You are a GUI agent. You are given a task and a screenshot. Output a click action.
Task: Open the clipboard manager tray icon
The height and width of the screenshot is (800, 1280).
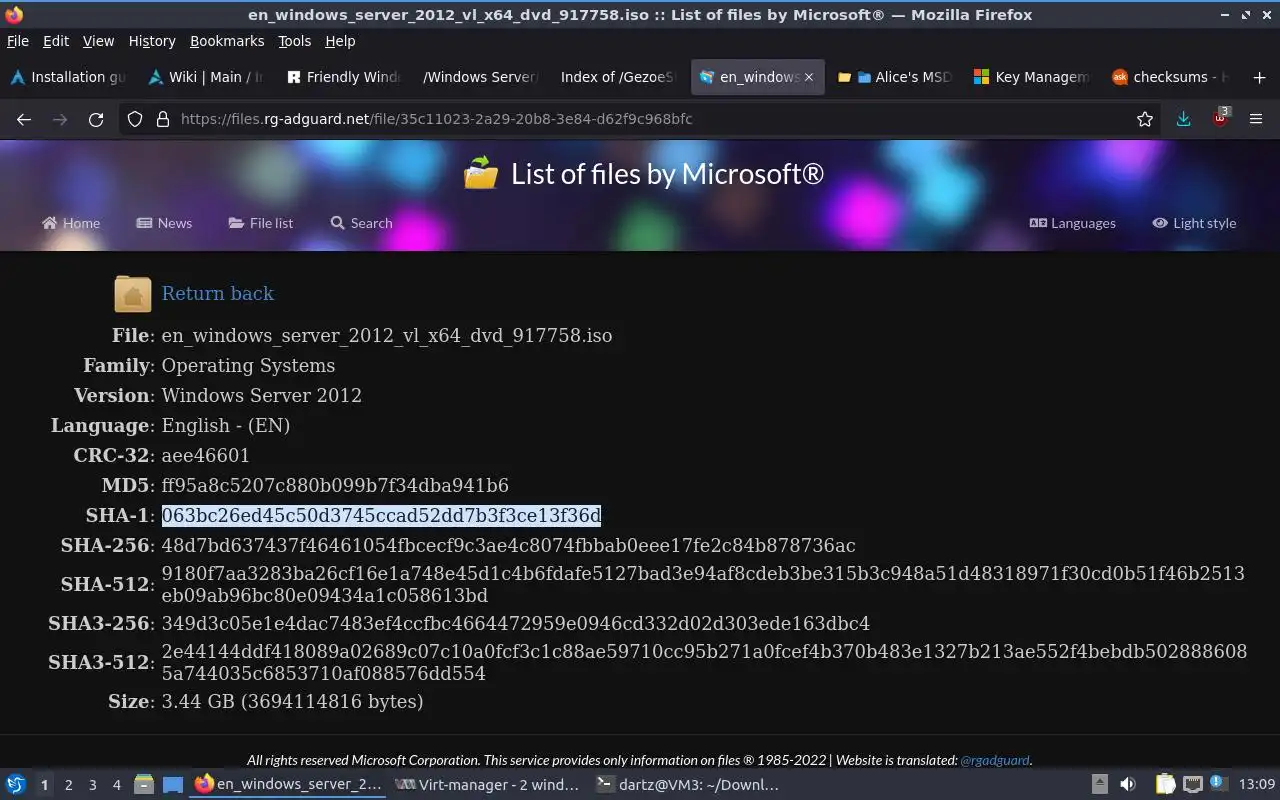tap(1165, 784)
